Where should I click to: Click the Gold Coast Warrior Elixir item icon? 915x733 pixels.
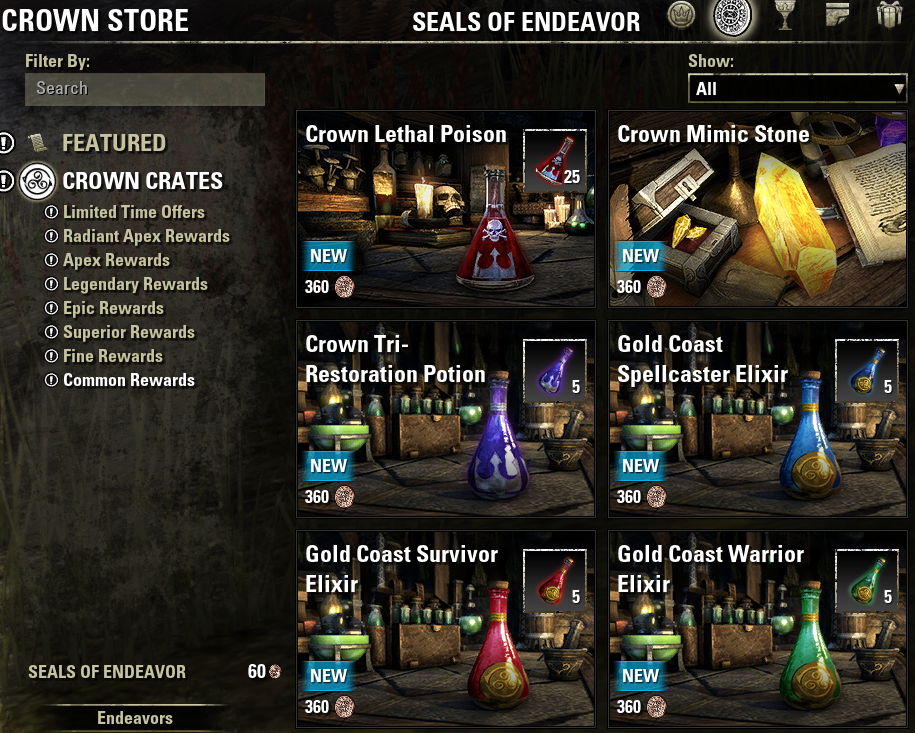[x=867, y=581]
